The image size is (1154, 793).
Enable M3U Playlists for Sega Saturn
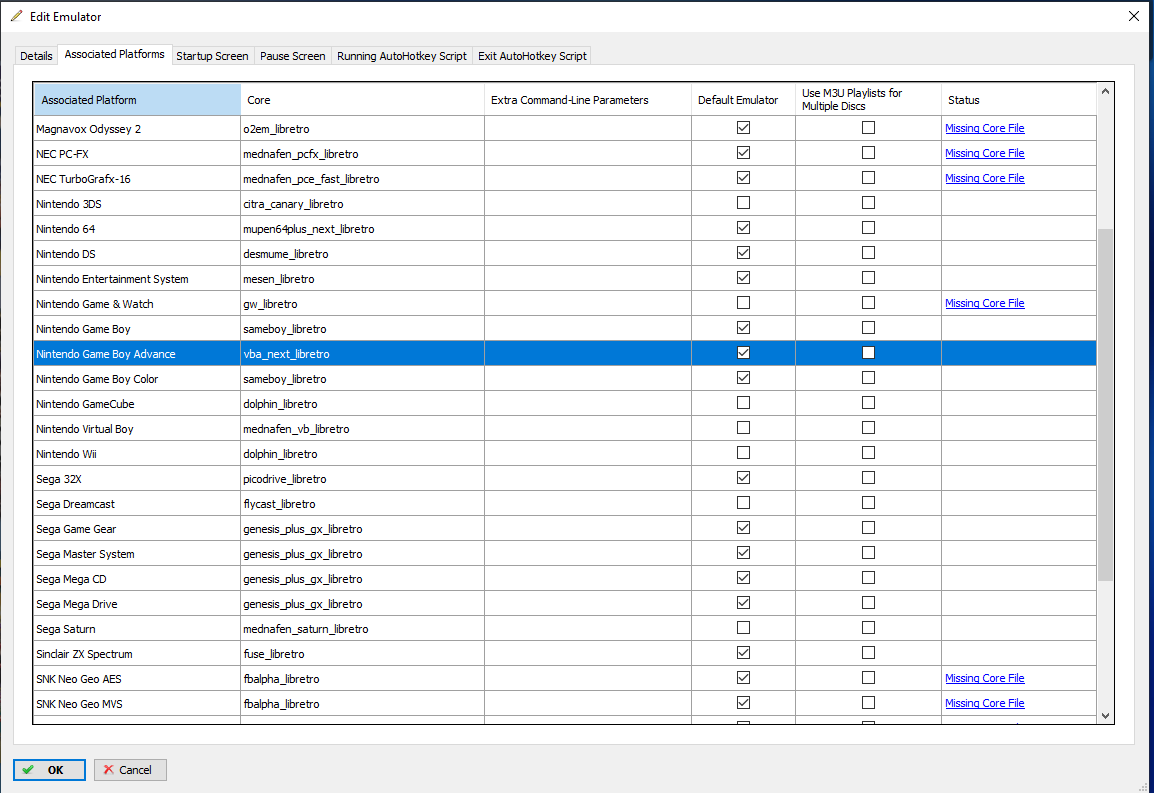pos(868,628)
